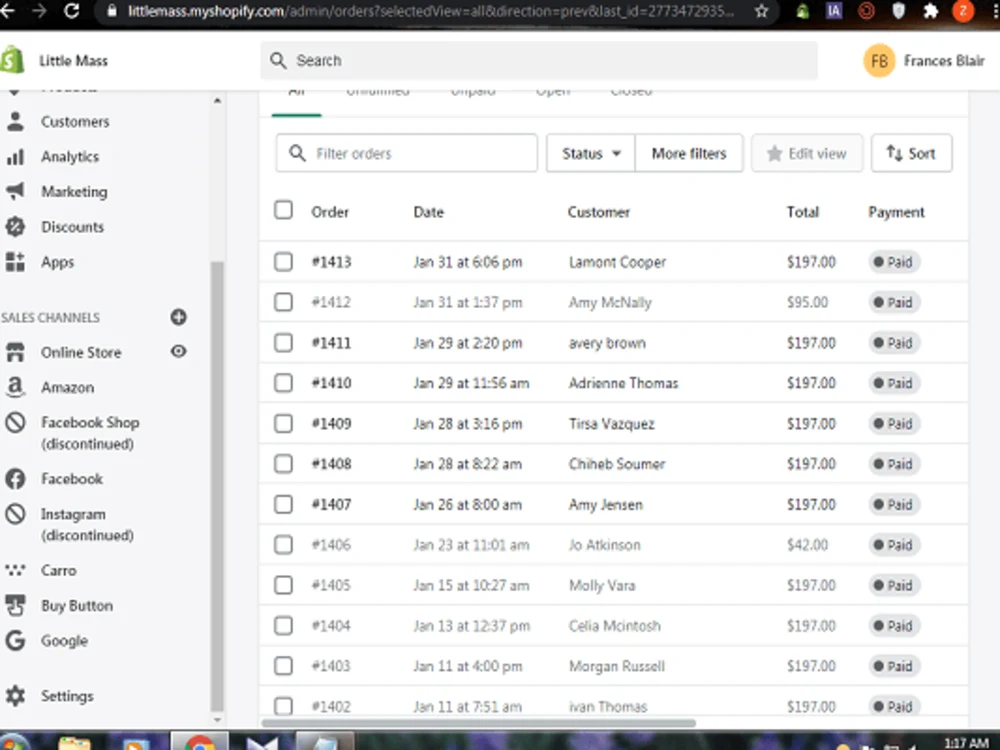1000x750 pixels.
Task: Click the Edit view button
Action: point(807,153)
